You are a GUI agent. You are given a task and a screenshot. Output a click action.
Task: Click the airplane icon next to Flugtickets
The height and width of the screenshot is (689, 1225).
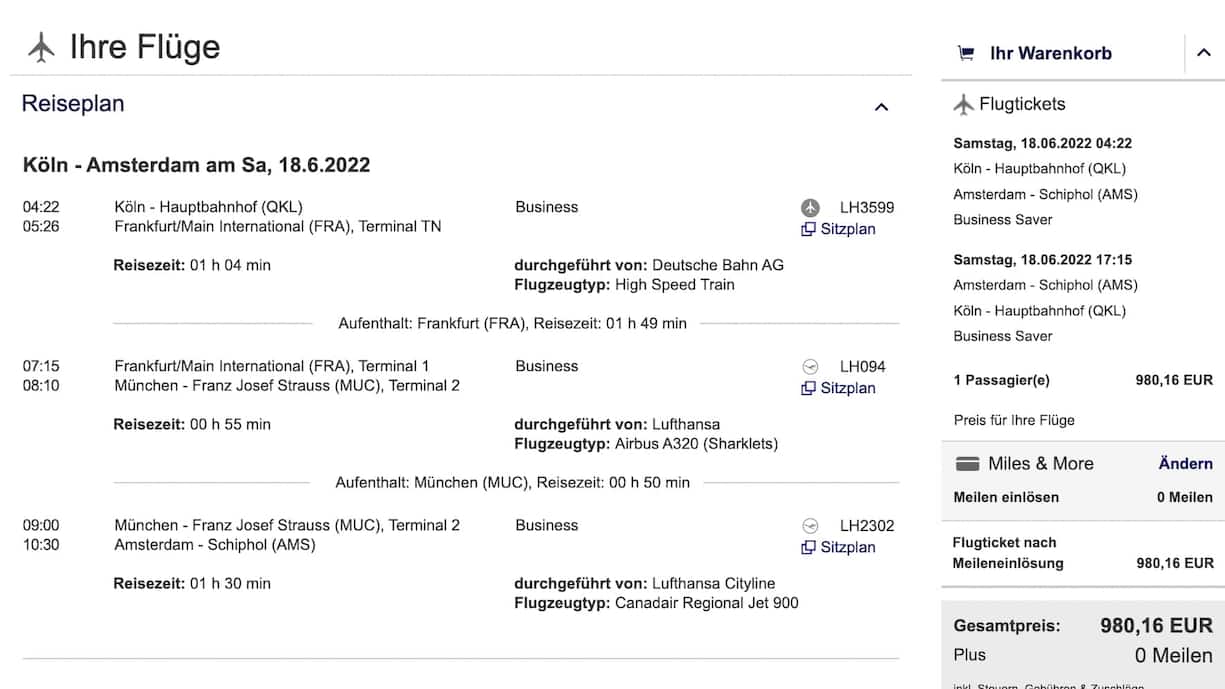963,104
